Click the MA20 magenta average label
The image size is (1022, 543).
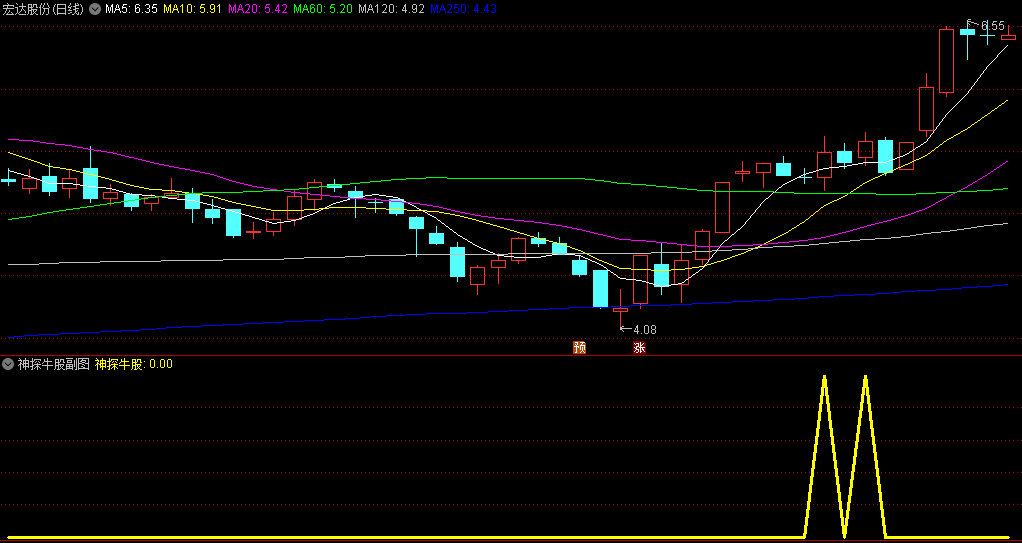tap(257, 9)
